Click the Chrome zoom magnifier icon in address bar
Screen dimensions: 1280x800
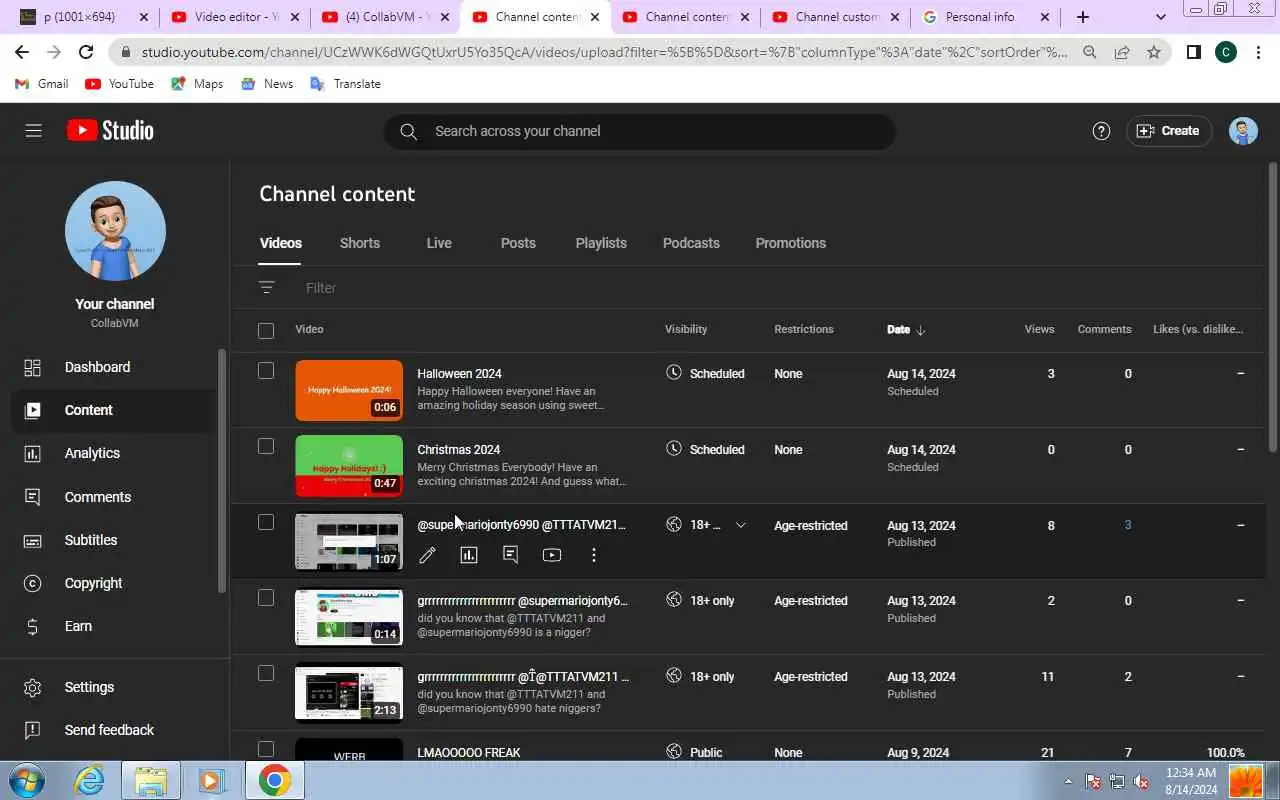(x=1090, y=52)
